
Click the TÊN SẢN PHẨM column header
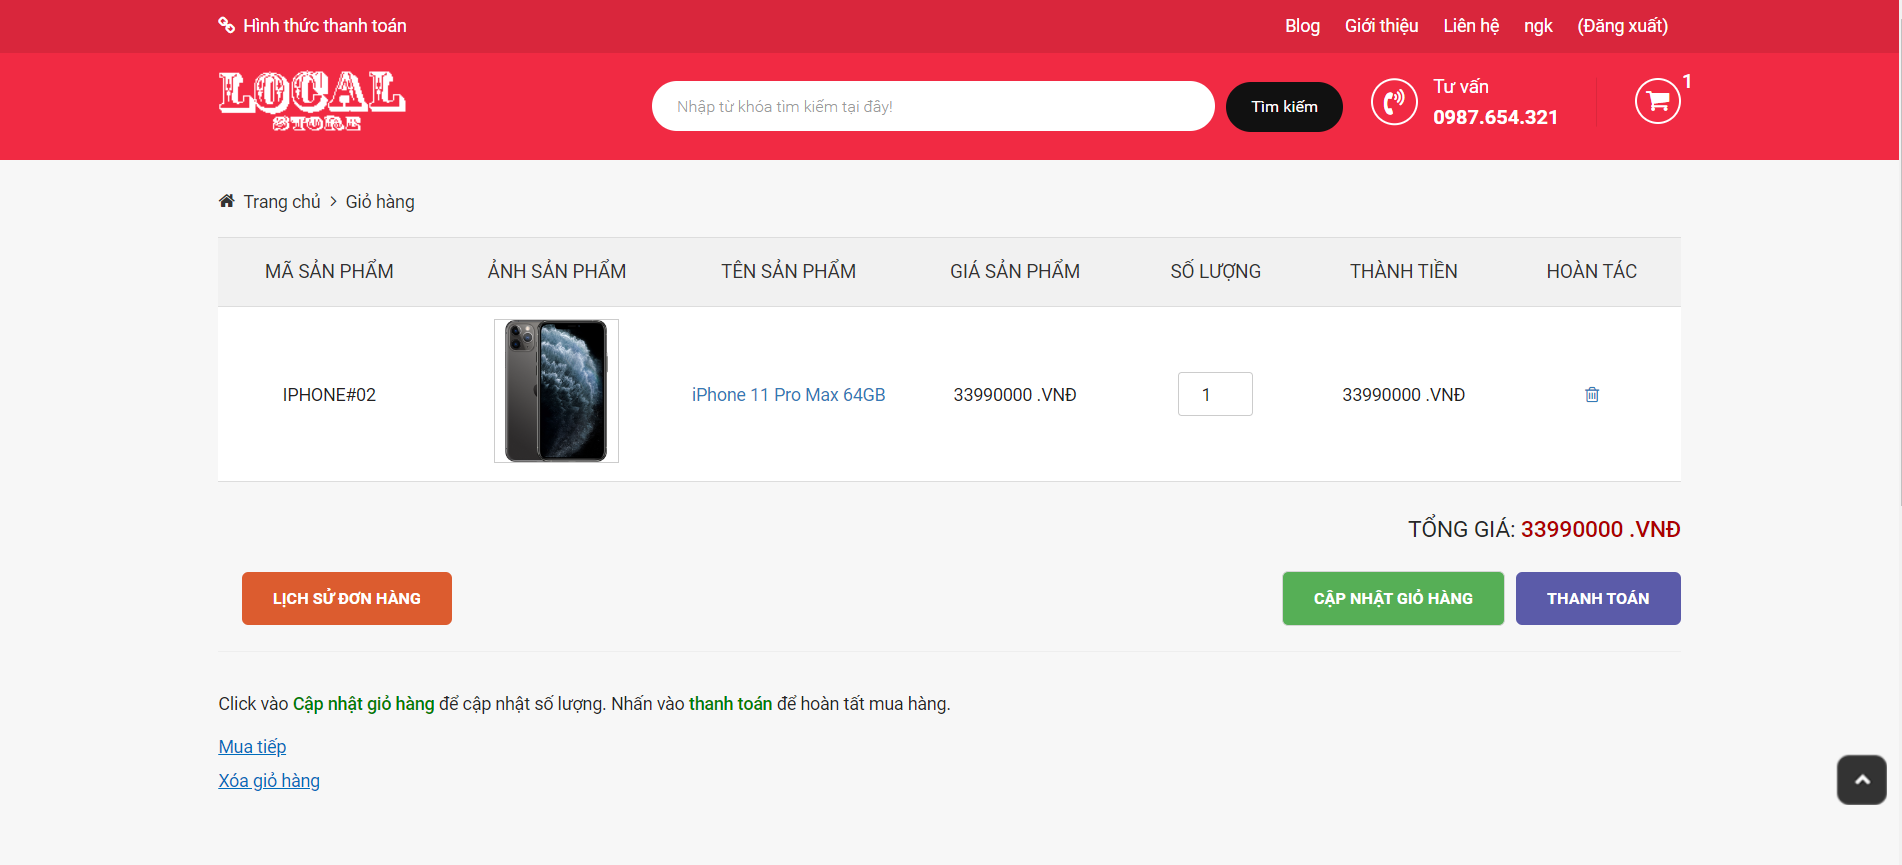[789, 271]
